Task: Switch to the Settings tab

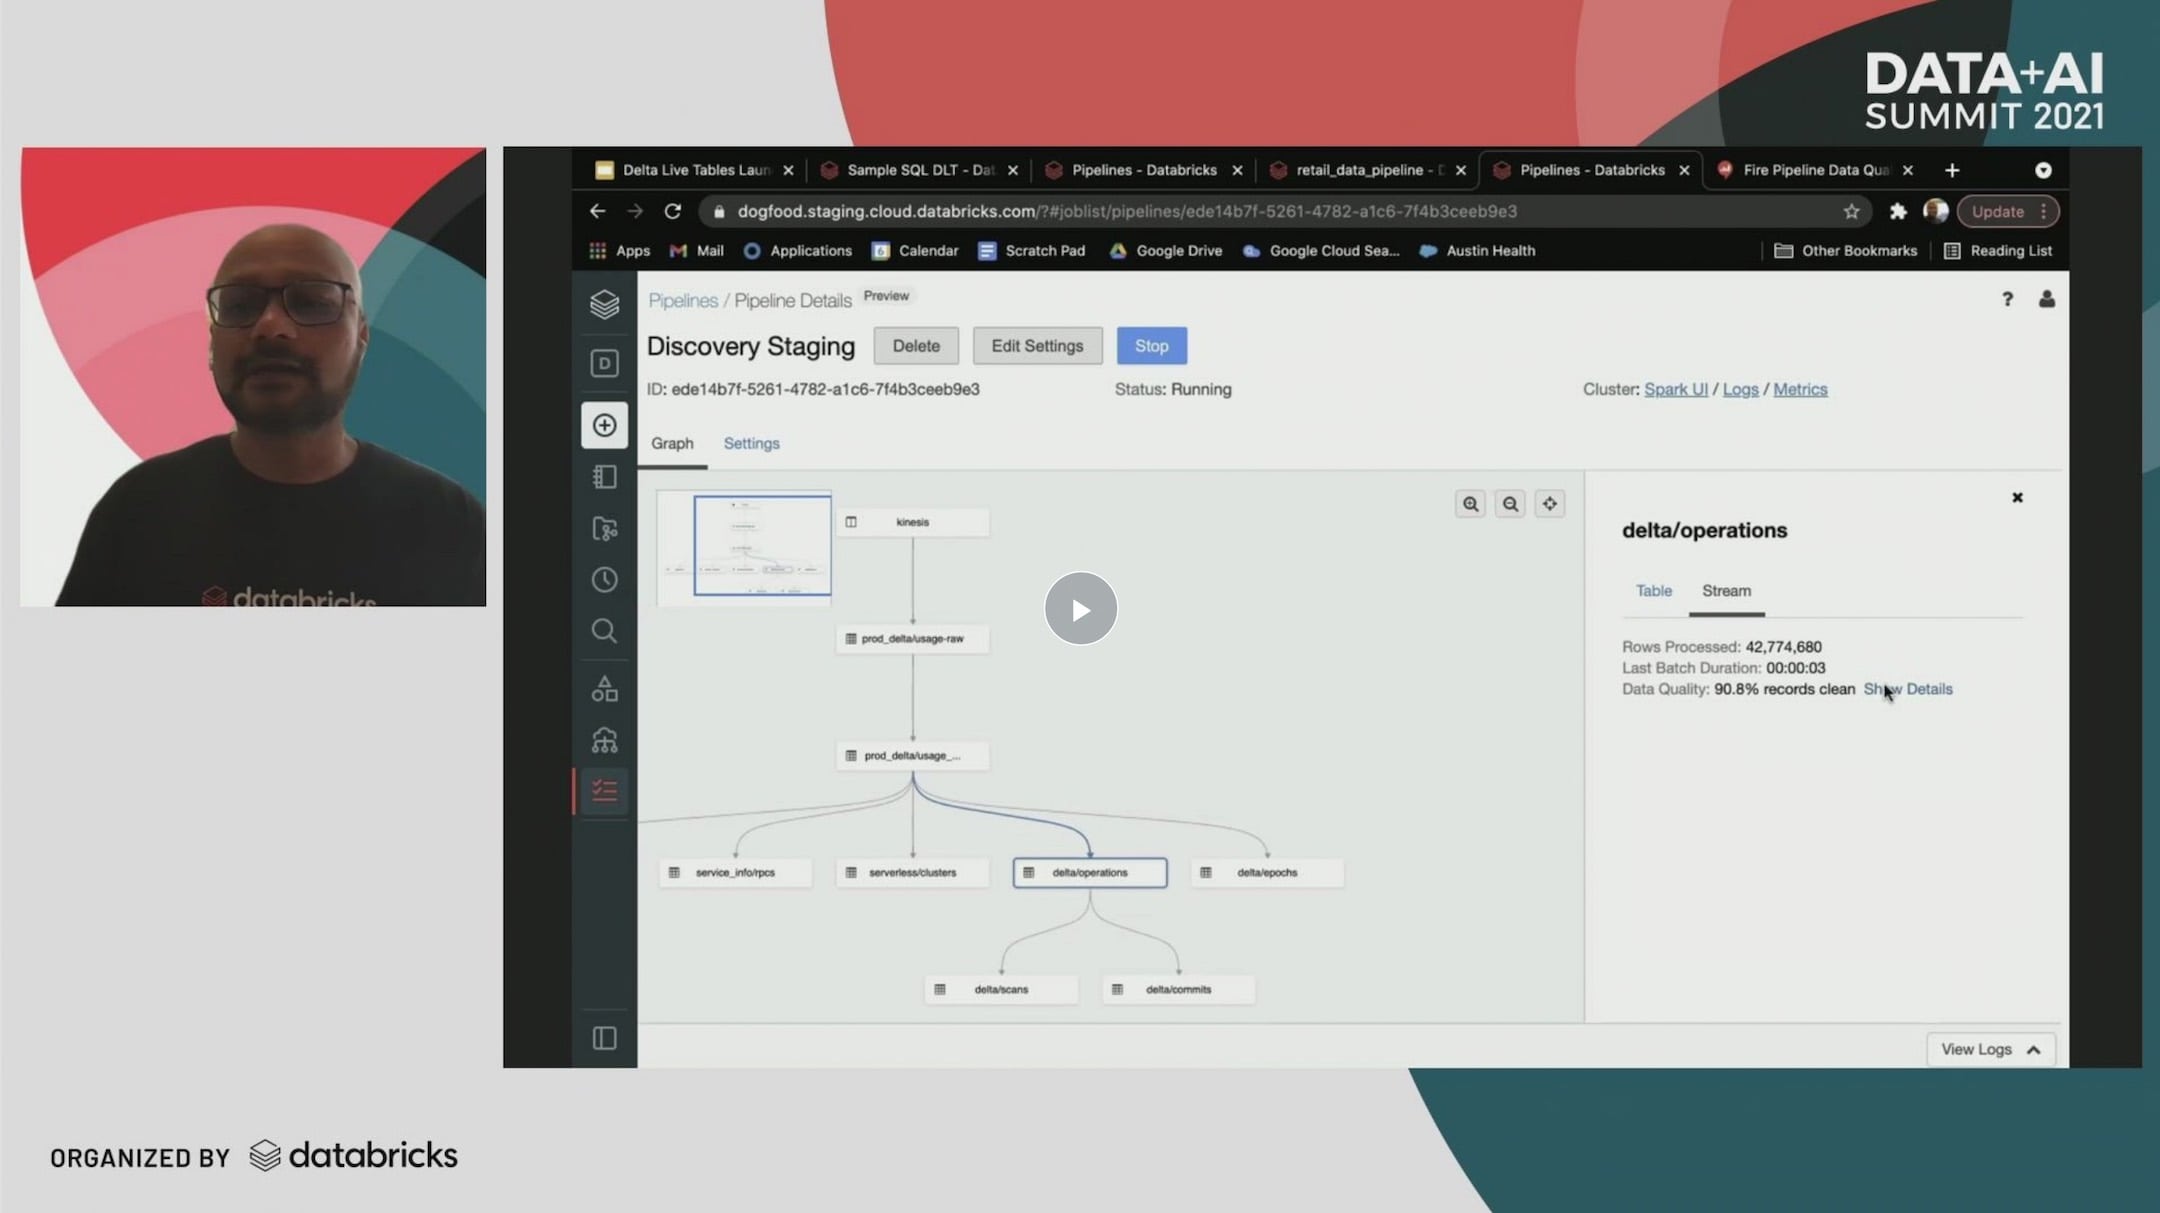Action: click(749, 442)
